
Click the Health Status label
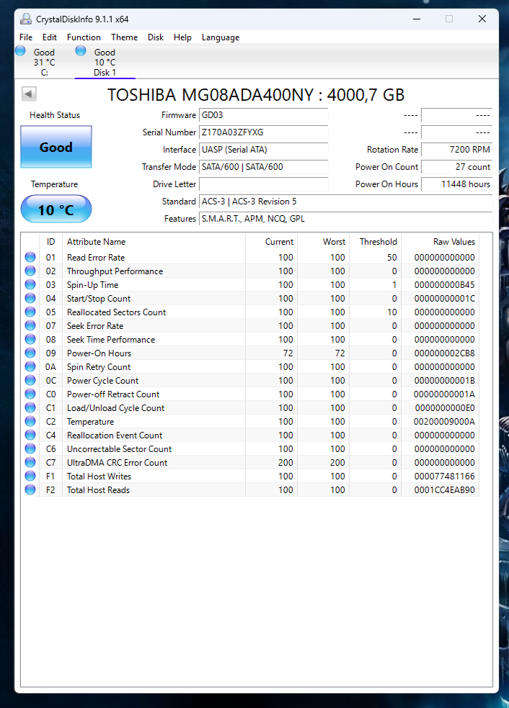tap(55, 115)
